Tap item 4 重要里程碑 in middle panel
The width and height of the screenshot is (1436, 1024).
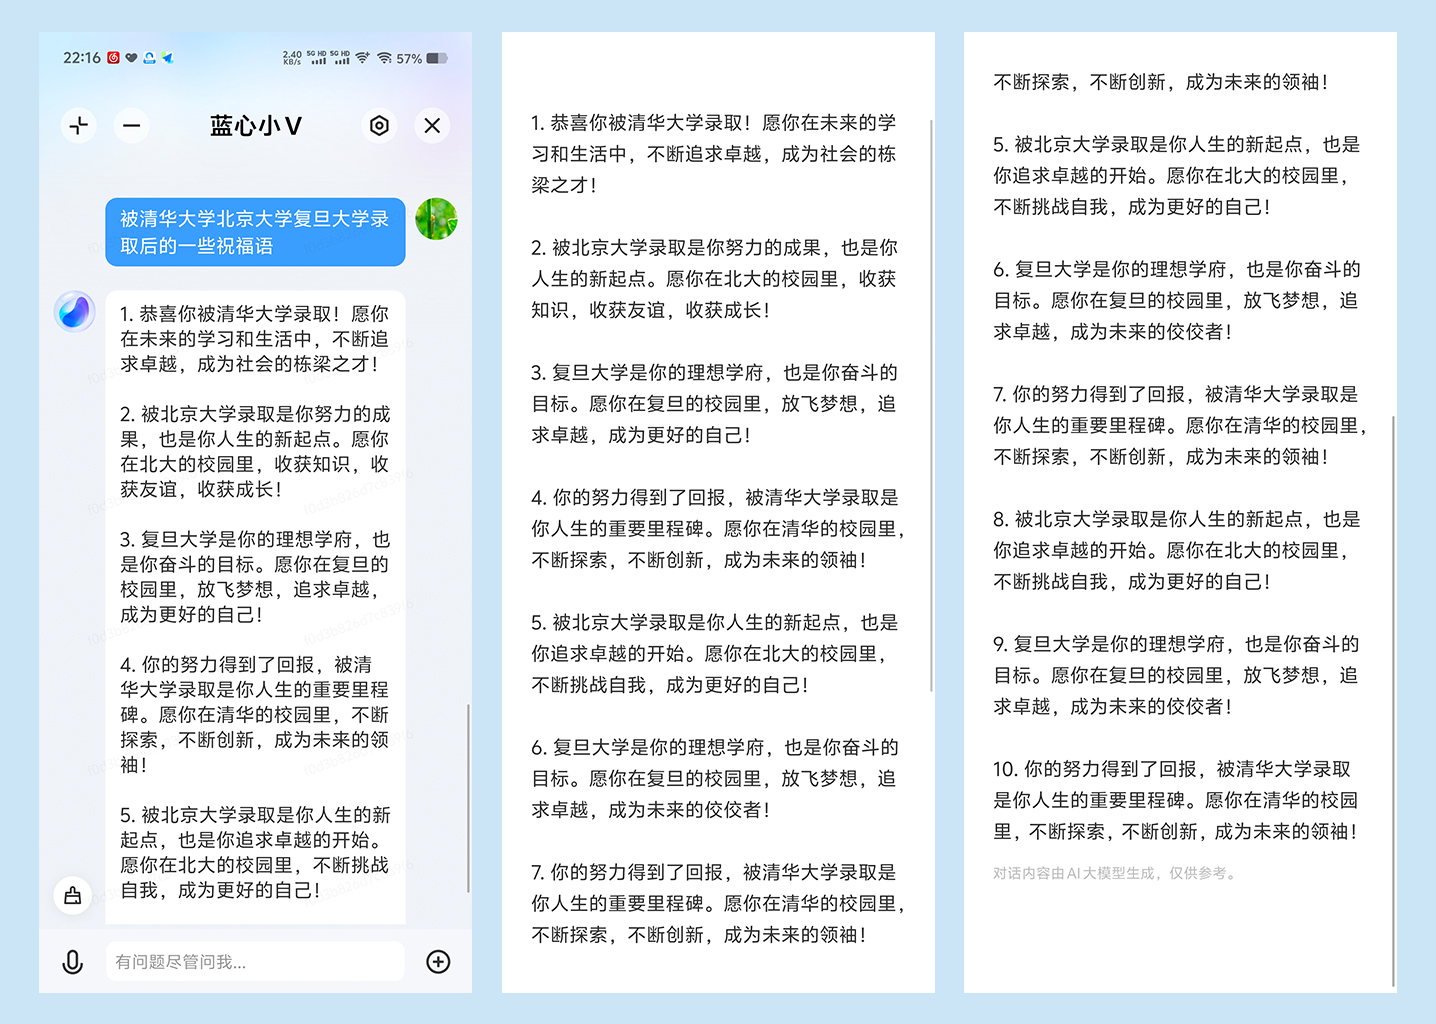[717, 528]
